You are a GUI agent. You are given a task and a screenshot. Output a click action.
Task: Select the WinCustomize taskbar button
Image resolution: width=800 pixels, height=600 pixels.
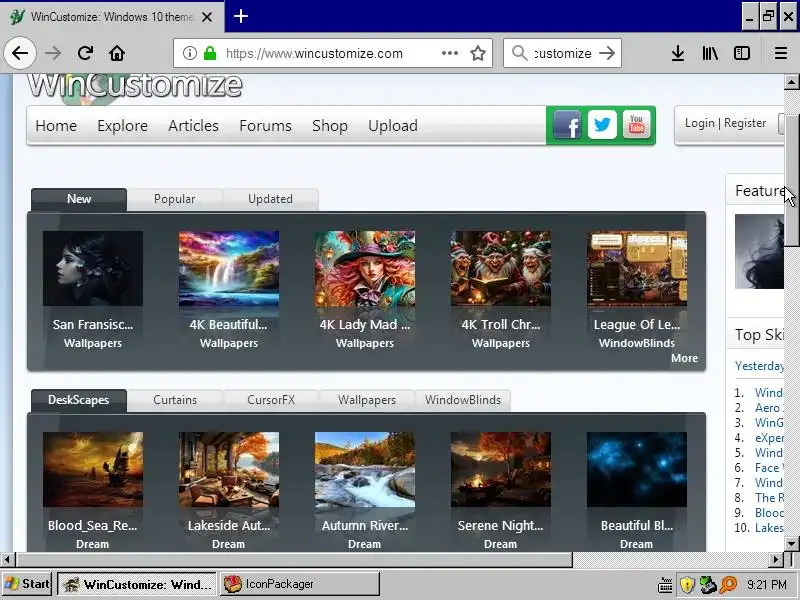coord(137,584)
